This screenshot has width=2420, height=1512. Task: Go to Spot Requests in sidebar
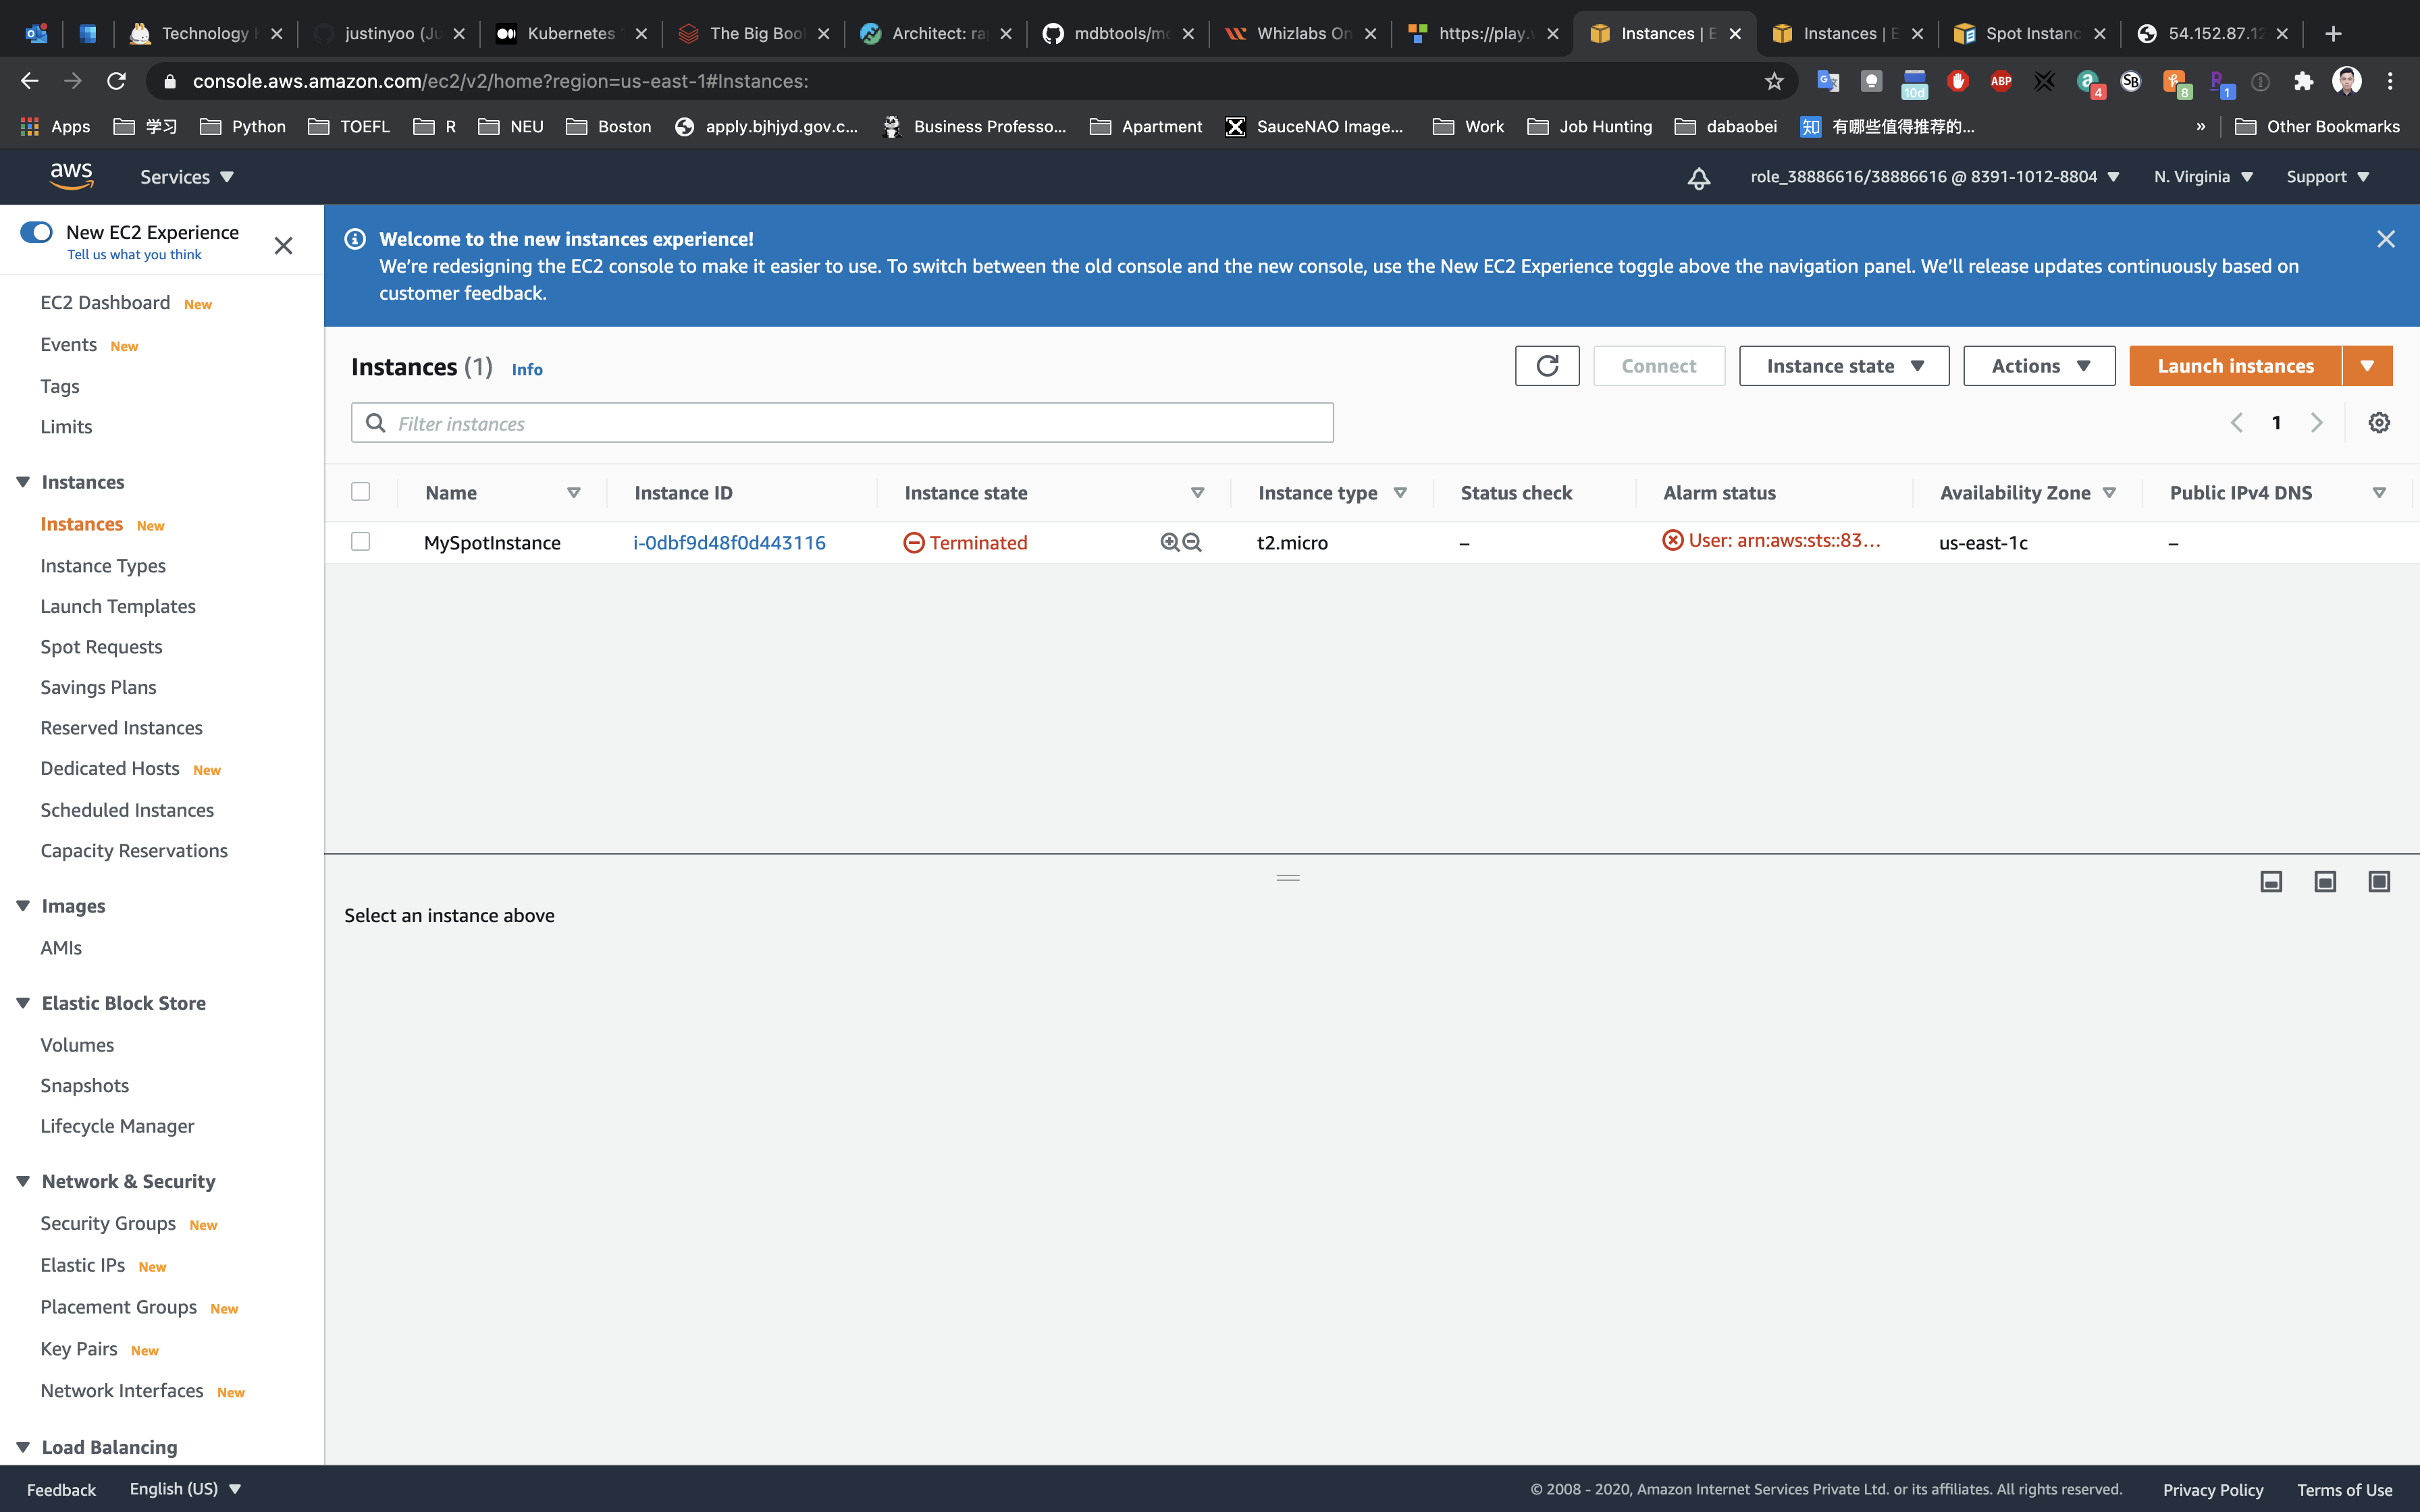[101, 647]
